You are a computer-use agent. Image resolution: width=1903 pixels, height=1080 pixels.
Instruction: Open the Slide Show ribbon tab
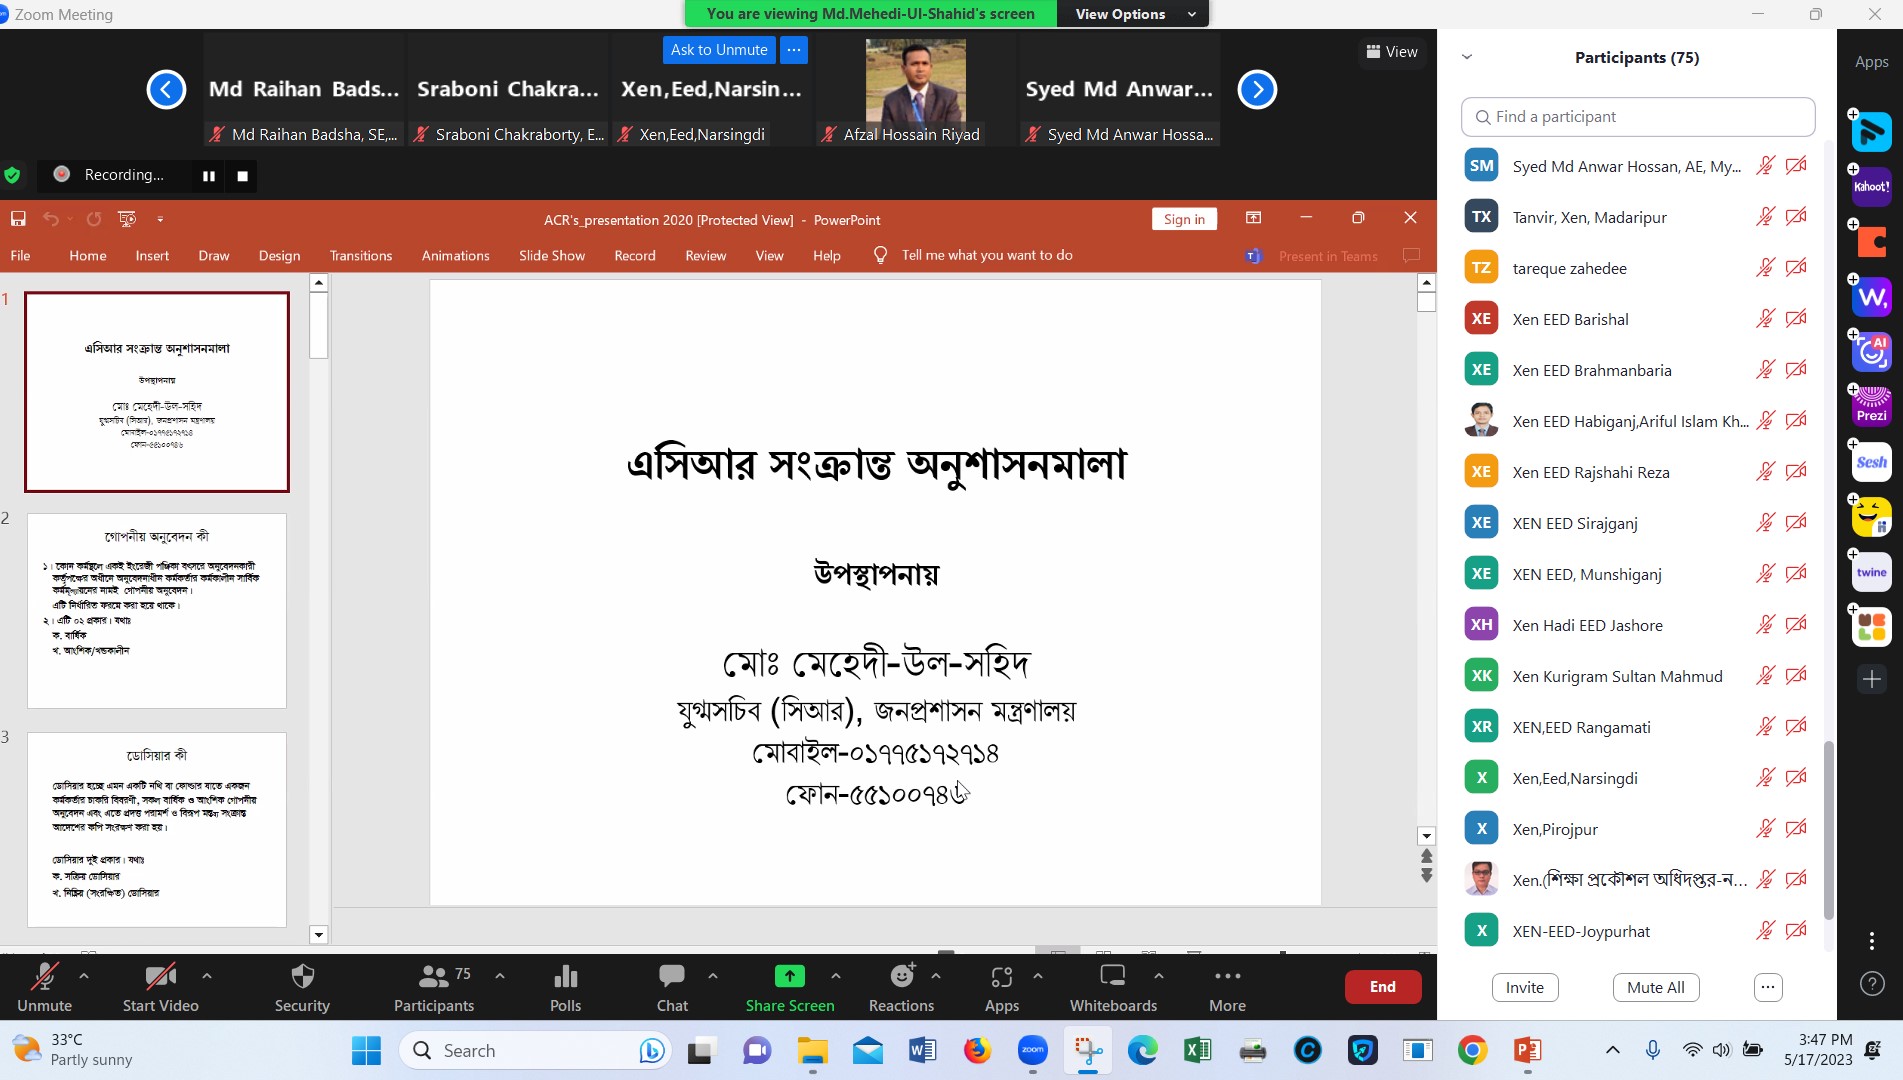pyautogui.click(x=552, y=255)
